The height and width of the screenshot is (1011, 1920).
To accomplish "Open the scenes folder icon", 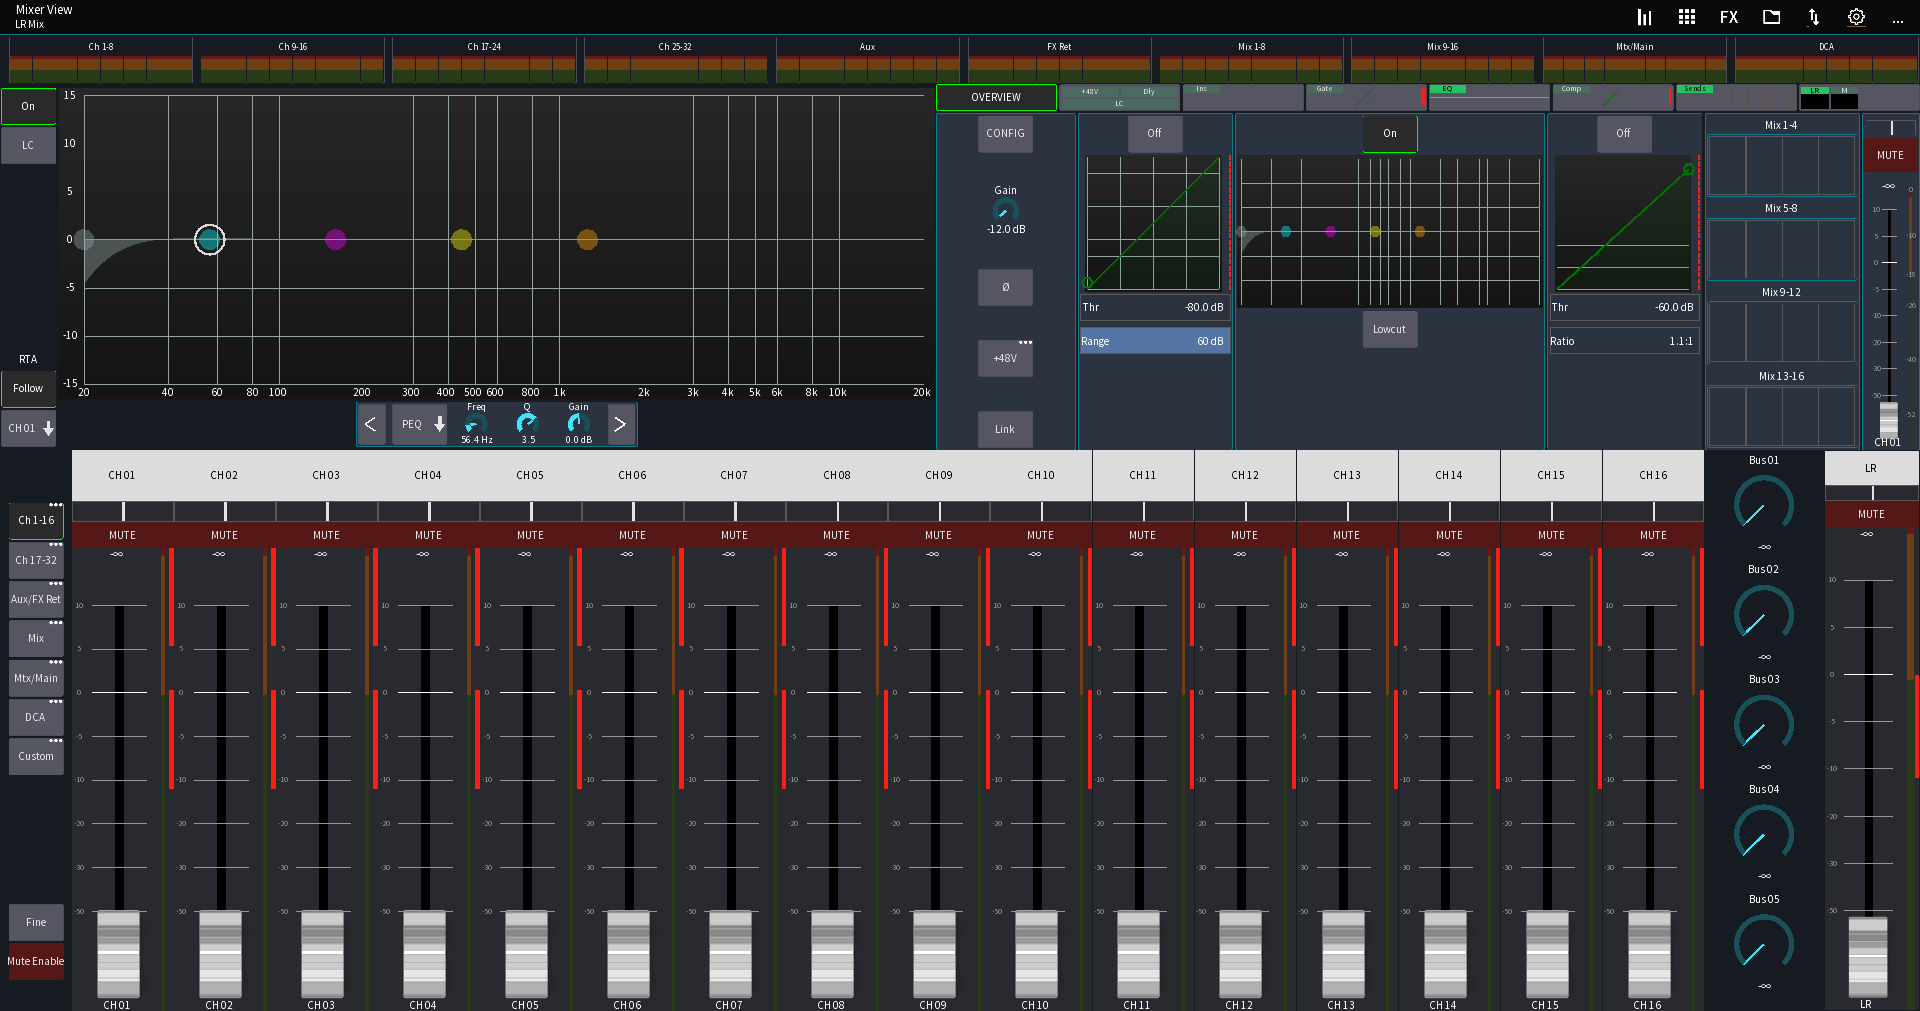I will coord(1770,17).
